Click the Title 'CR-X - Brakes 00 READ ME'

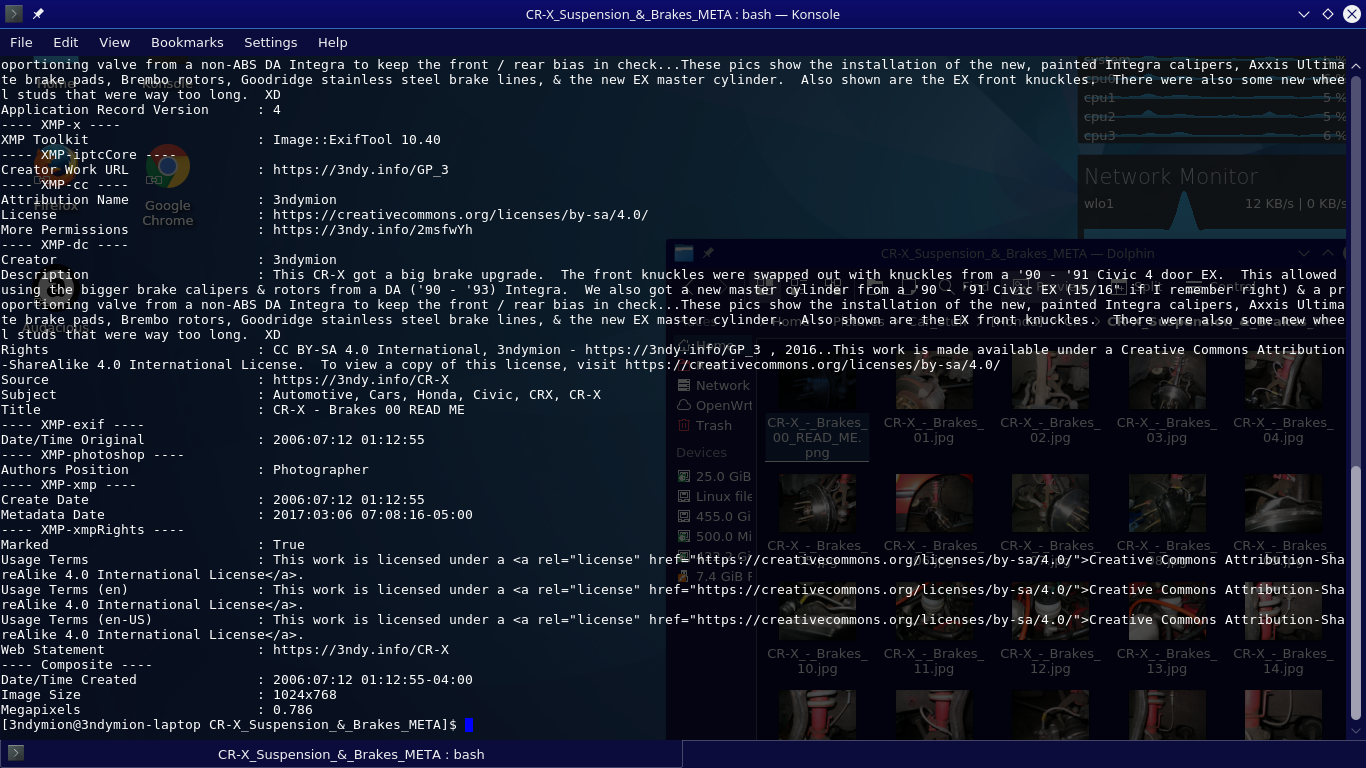tap(369, 410)
